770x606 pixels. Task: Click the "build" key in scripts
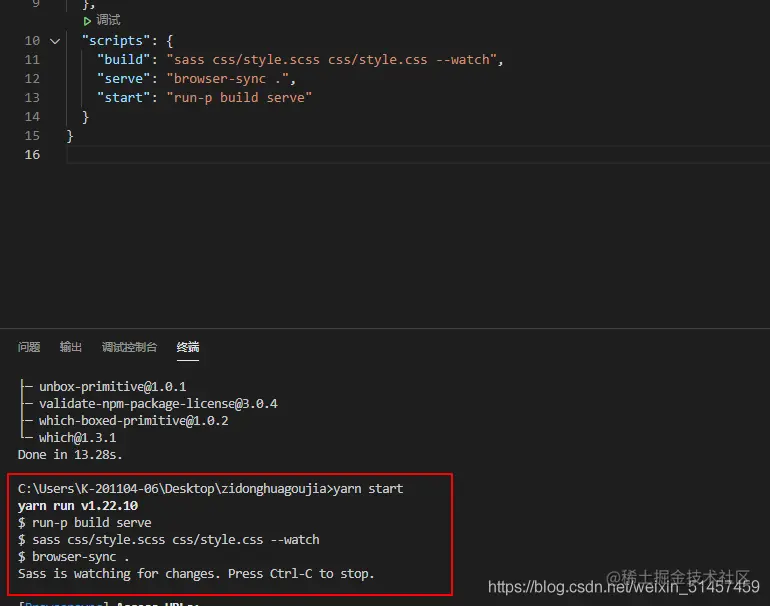(x=123, y=60)
